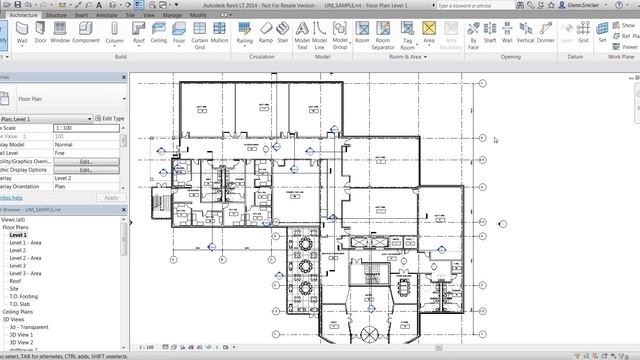The width and height of the screenshot is (640, 360).
Task: Click the View Scale value field
Action: click(86, 128)
